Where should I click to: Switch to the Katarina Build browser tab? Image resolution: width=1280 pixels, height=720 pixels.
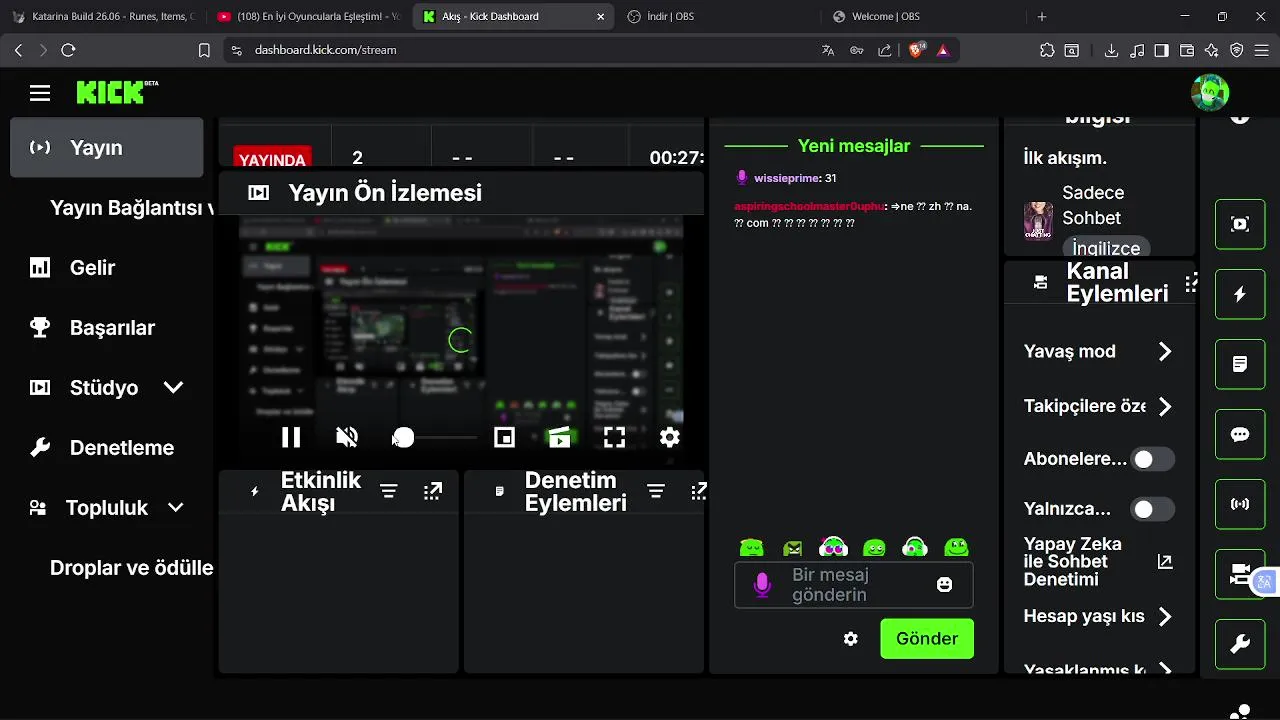click(x=104, y=17)
